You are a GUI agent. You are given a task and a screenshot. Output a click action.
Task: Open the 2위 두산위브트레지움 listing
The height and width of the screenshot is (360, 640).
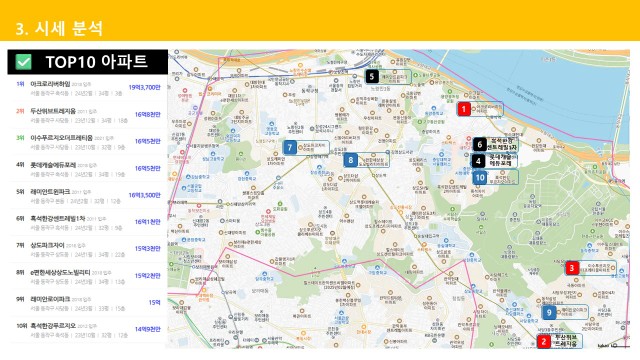pyautogui.click(x=88, y=115)
